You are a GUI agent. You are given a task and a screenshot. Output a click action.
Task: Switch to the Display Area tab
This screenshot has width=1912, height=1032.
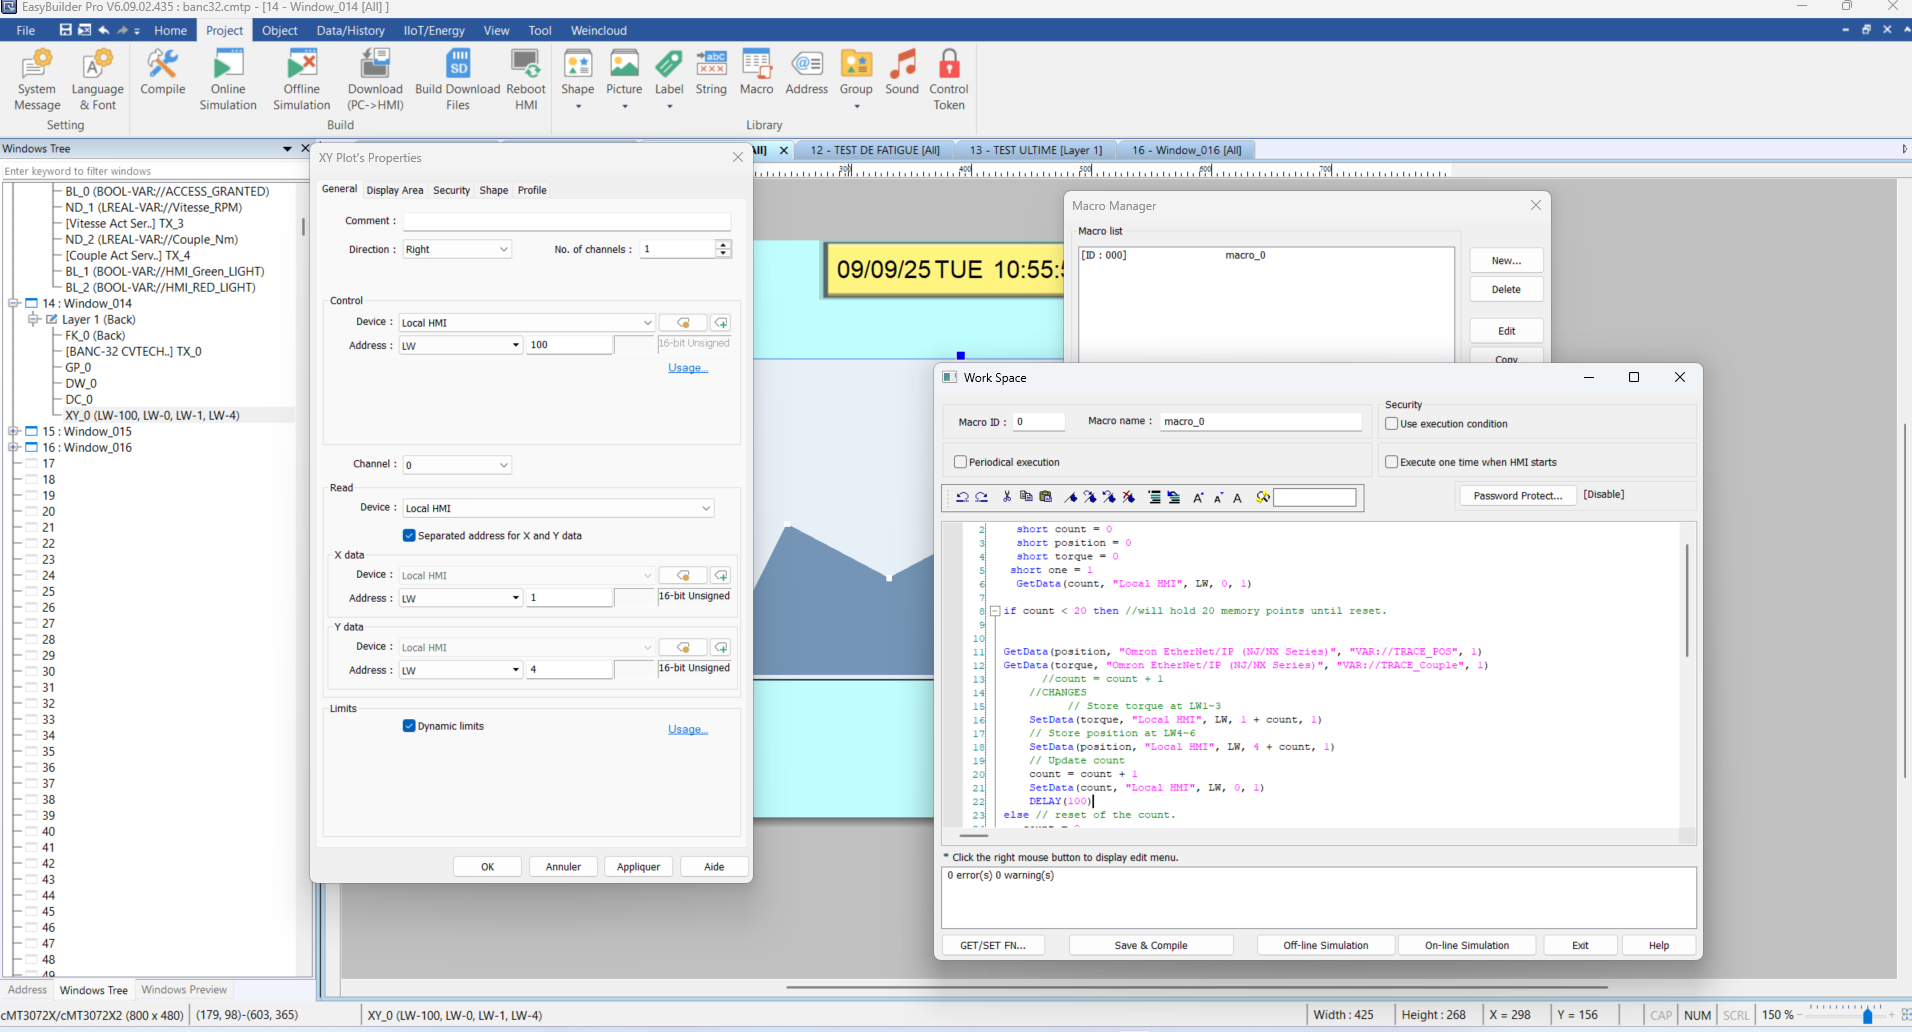(394, 190)
